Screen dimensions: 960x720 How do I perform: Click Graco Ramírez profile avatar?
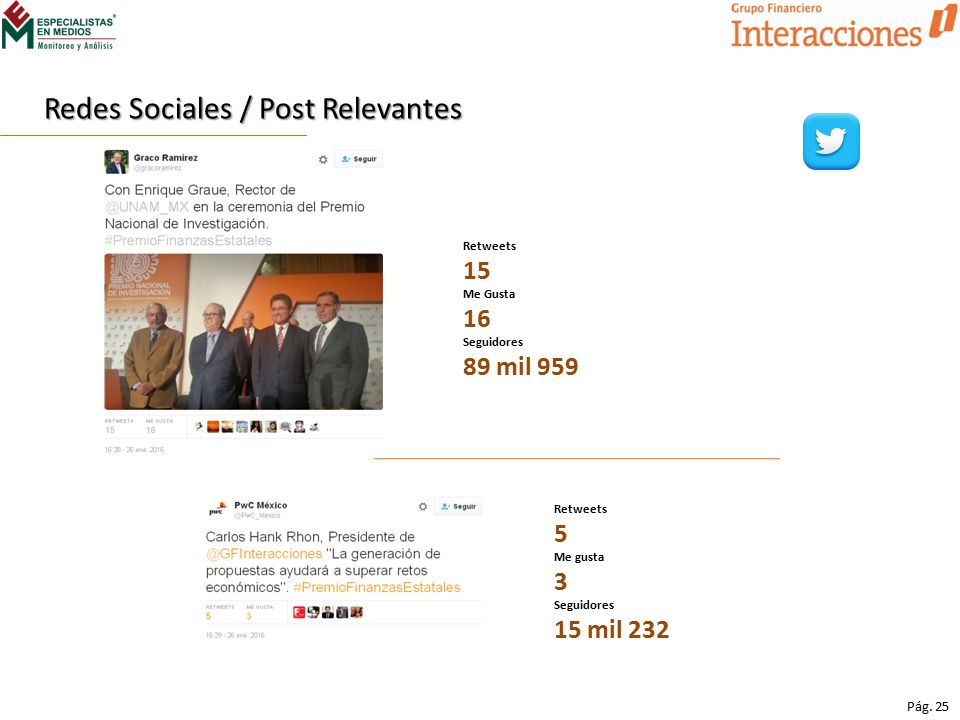pos(116,162)
